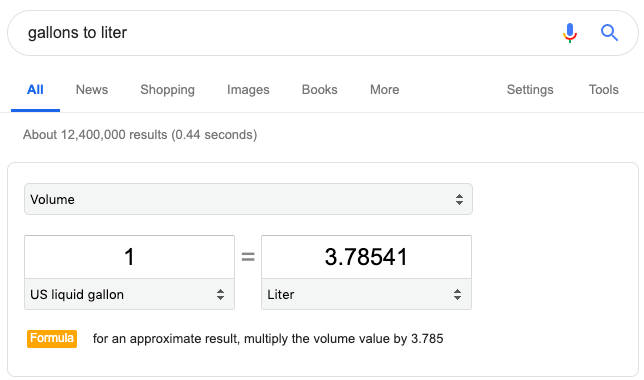Image resolution: width=644 pixels, height=380 pixels.
Task: Open search Settings
Action: 530,90
